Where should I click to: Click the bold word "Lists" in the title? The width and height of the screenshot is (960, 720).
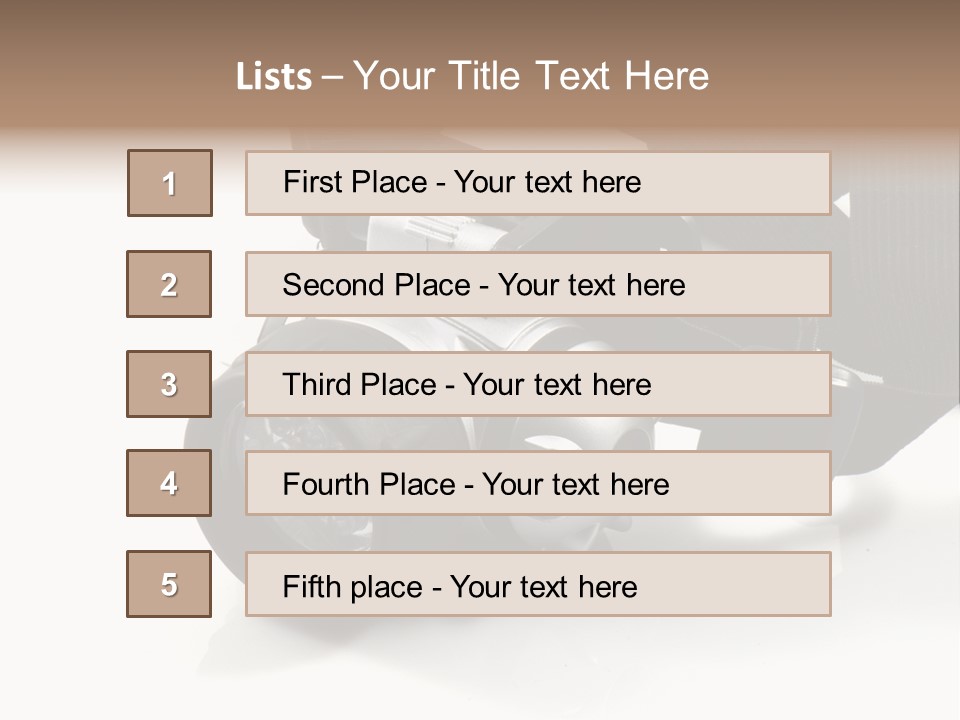tap(274, 77)
